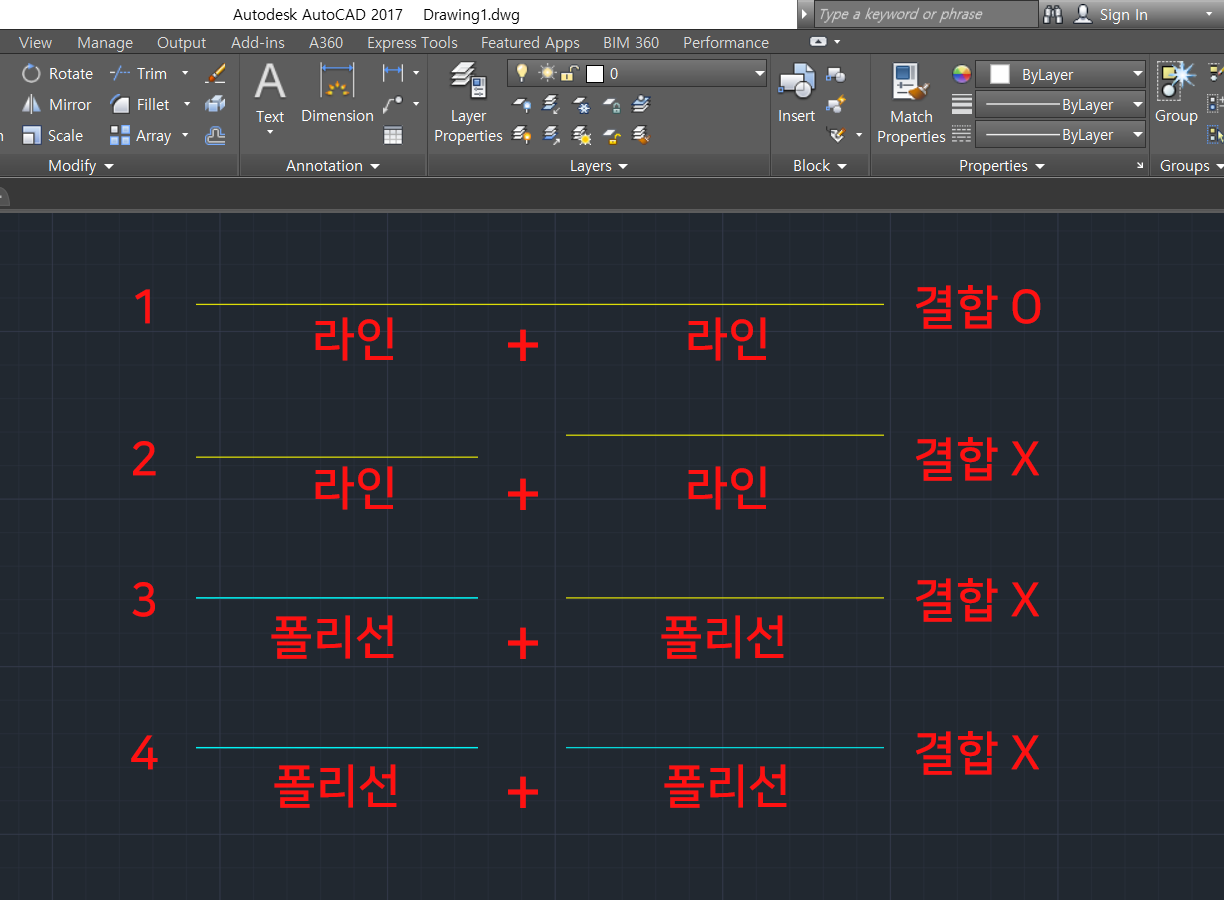Click the search binoculars icon
1224x900 pixels.
pos(1053,14)
